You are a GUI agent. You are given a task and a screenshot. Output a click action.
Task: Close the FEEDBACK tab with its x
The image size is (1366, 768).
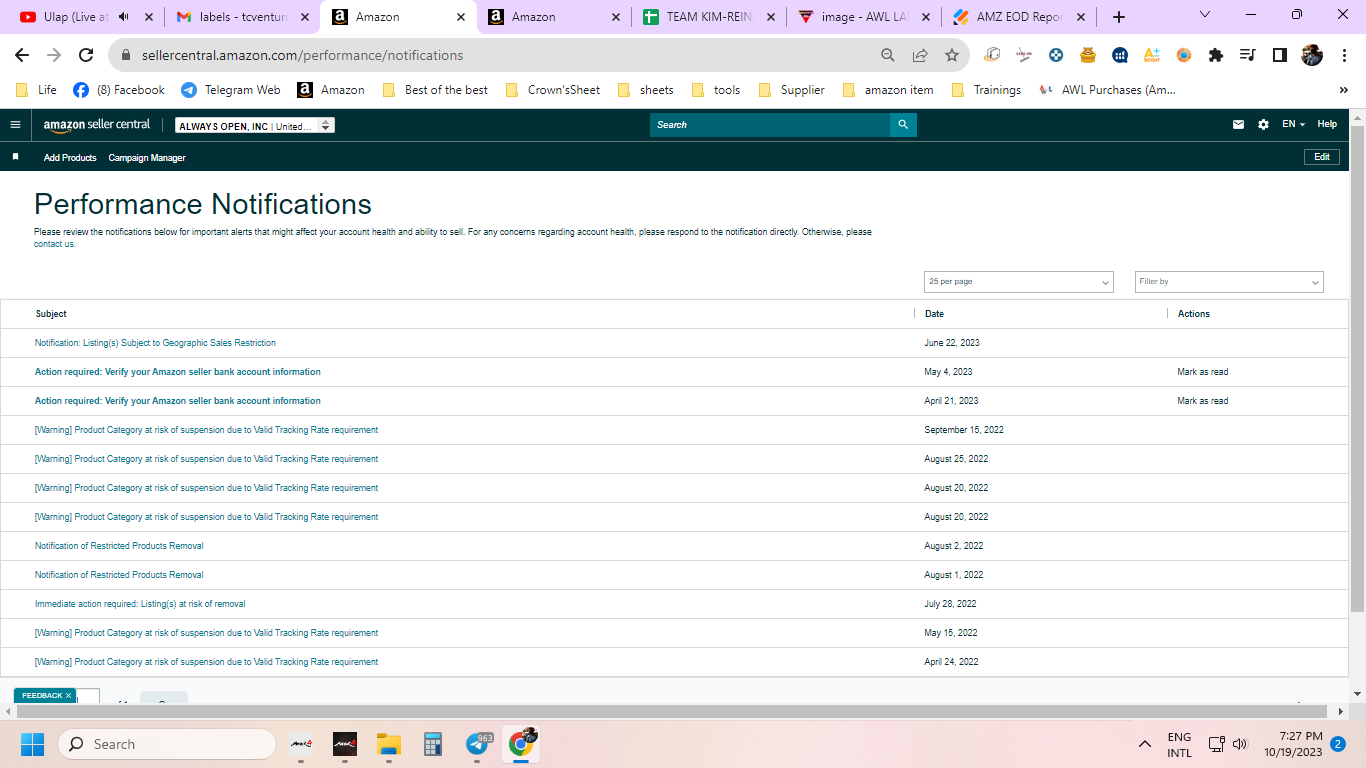point(68,695)
